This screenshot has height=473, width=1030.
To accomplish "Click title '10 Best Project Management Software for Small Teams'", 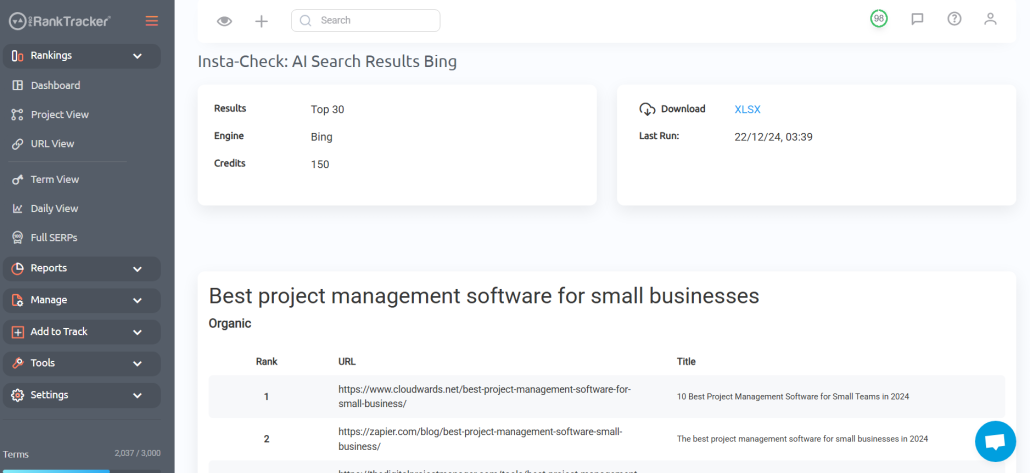I will 793,397.
